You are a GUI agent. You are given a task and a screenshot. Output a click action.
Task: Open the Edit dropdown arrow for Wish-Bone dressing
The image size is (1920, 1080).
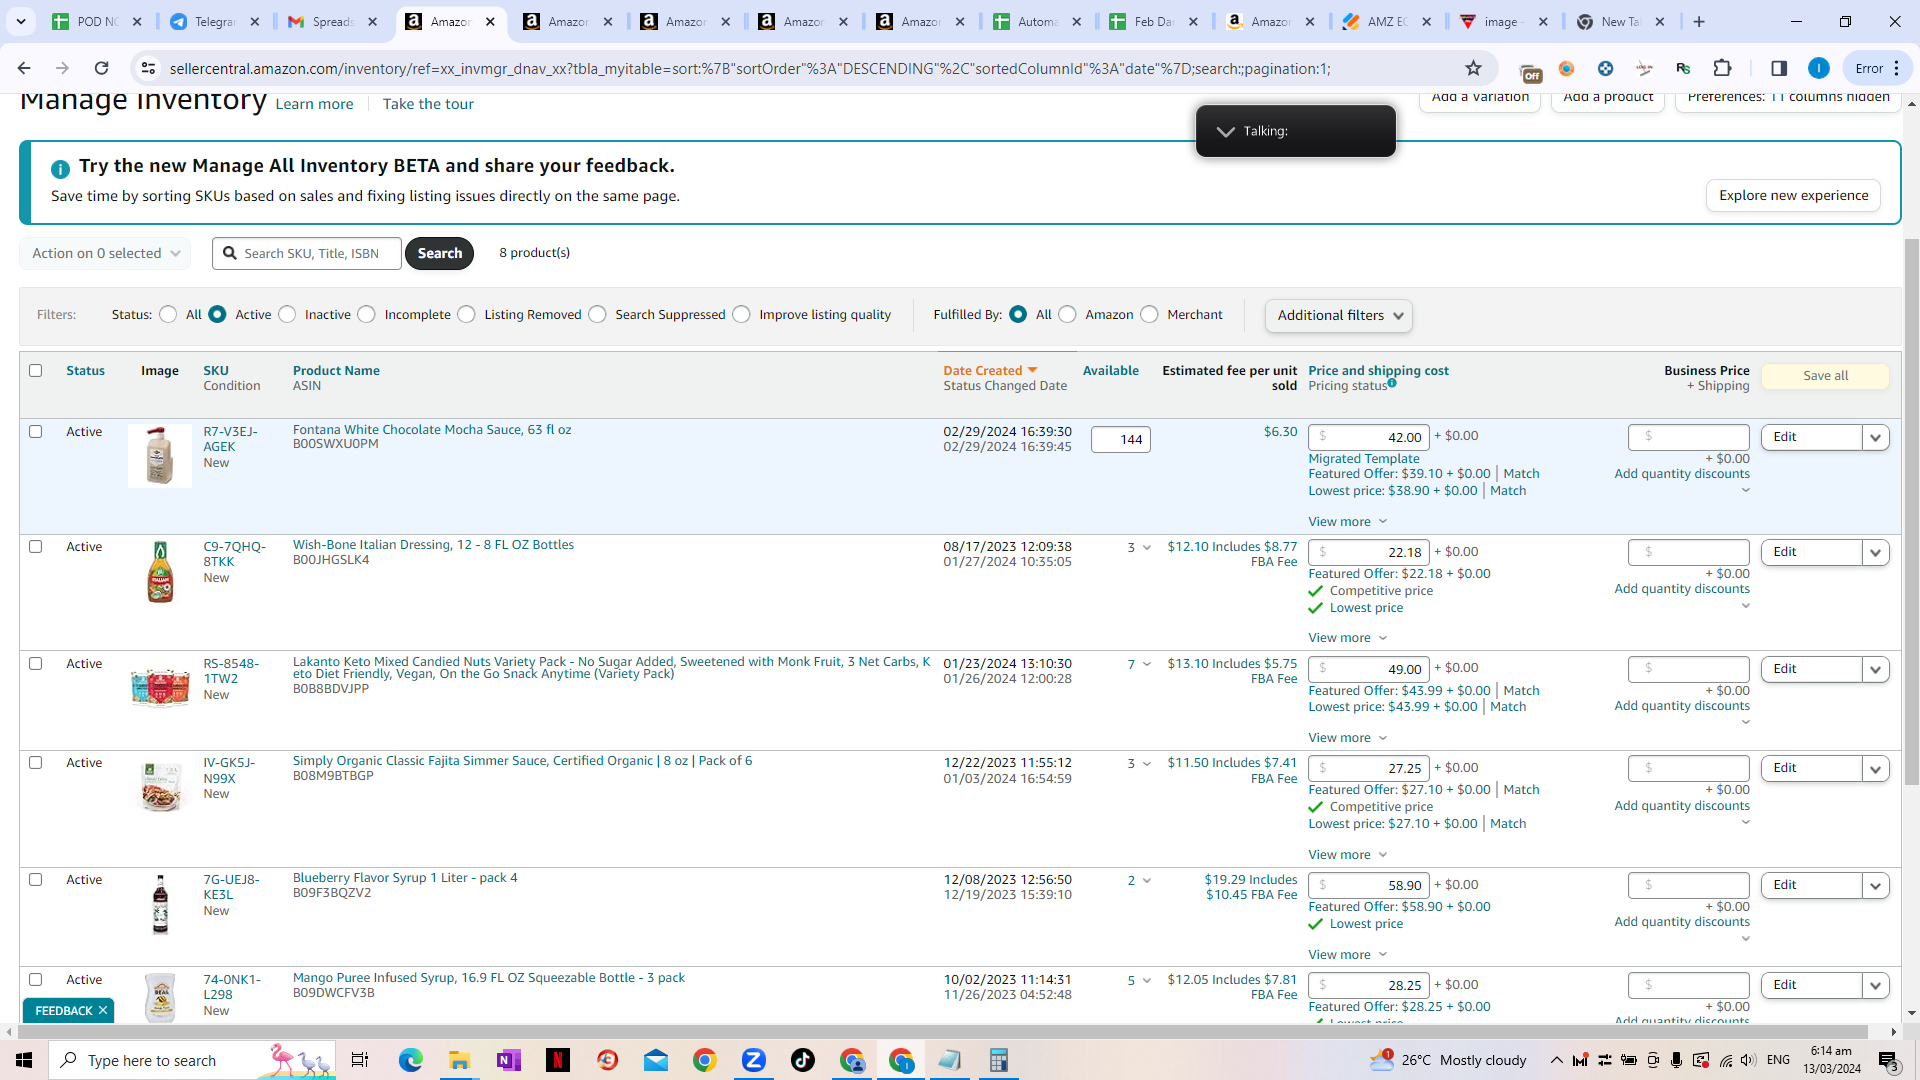[x=1876, y=552]
